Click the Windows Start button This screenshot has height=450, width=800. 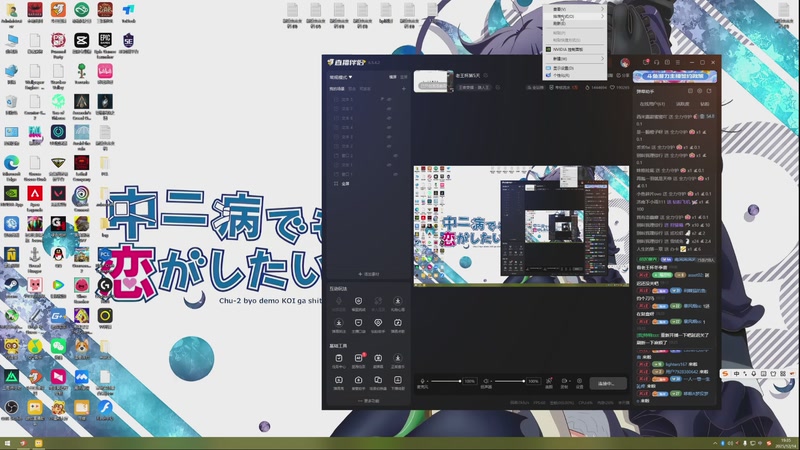coord(7,443)
